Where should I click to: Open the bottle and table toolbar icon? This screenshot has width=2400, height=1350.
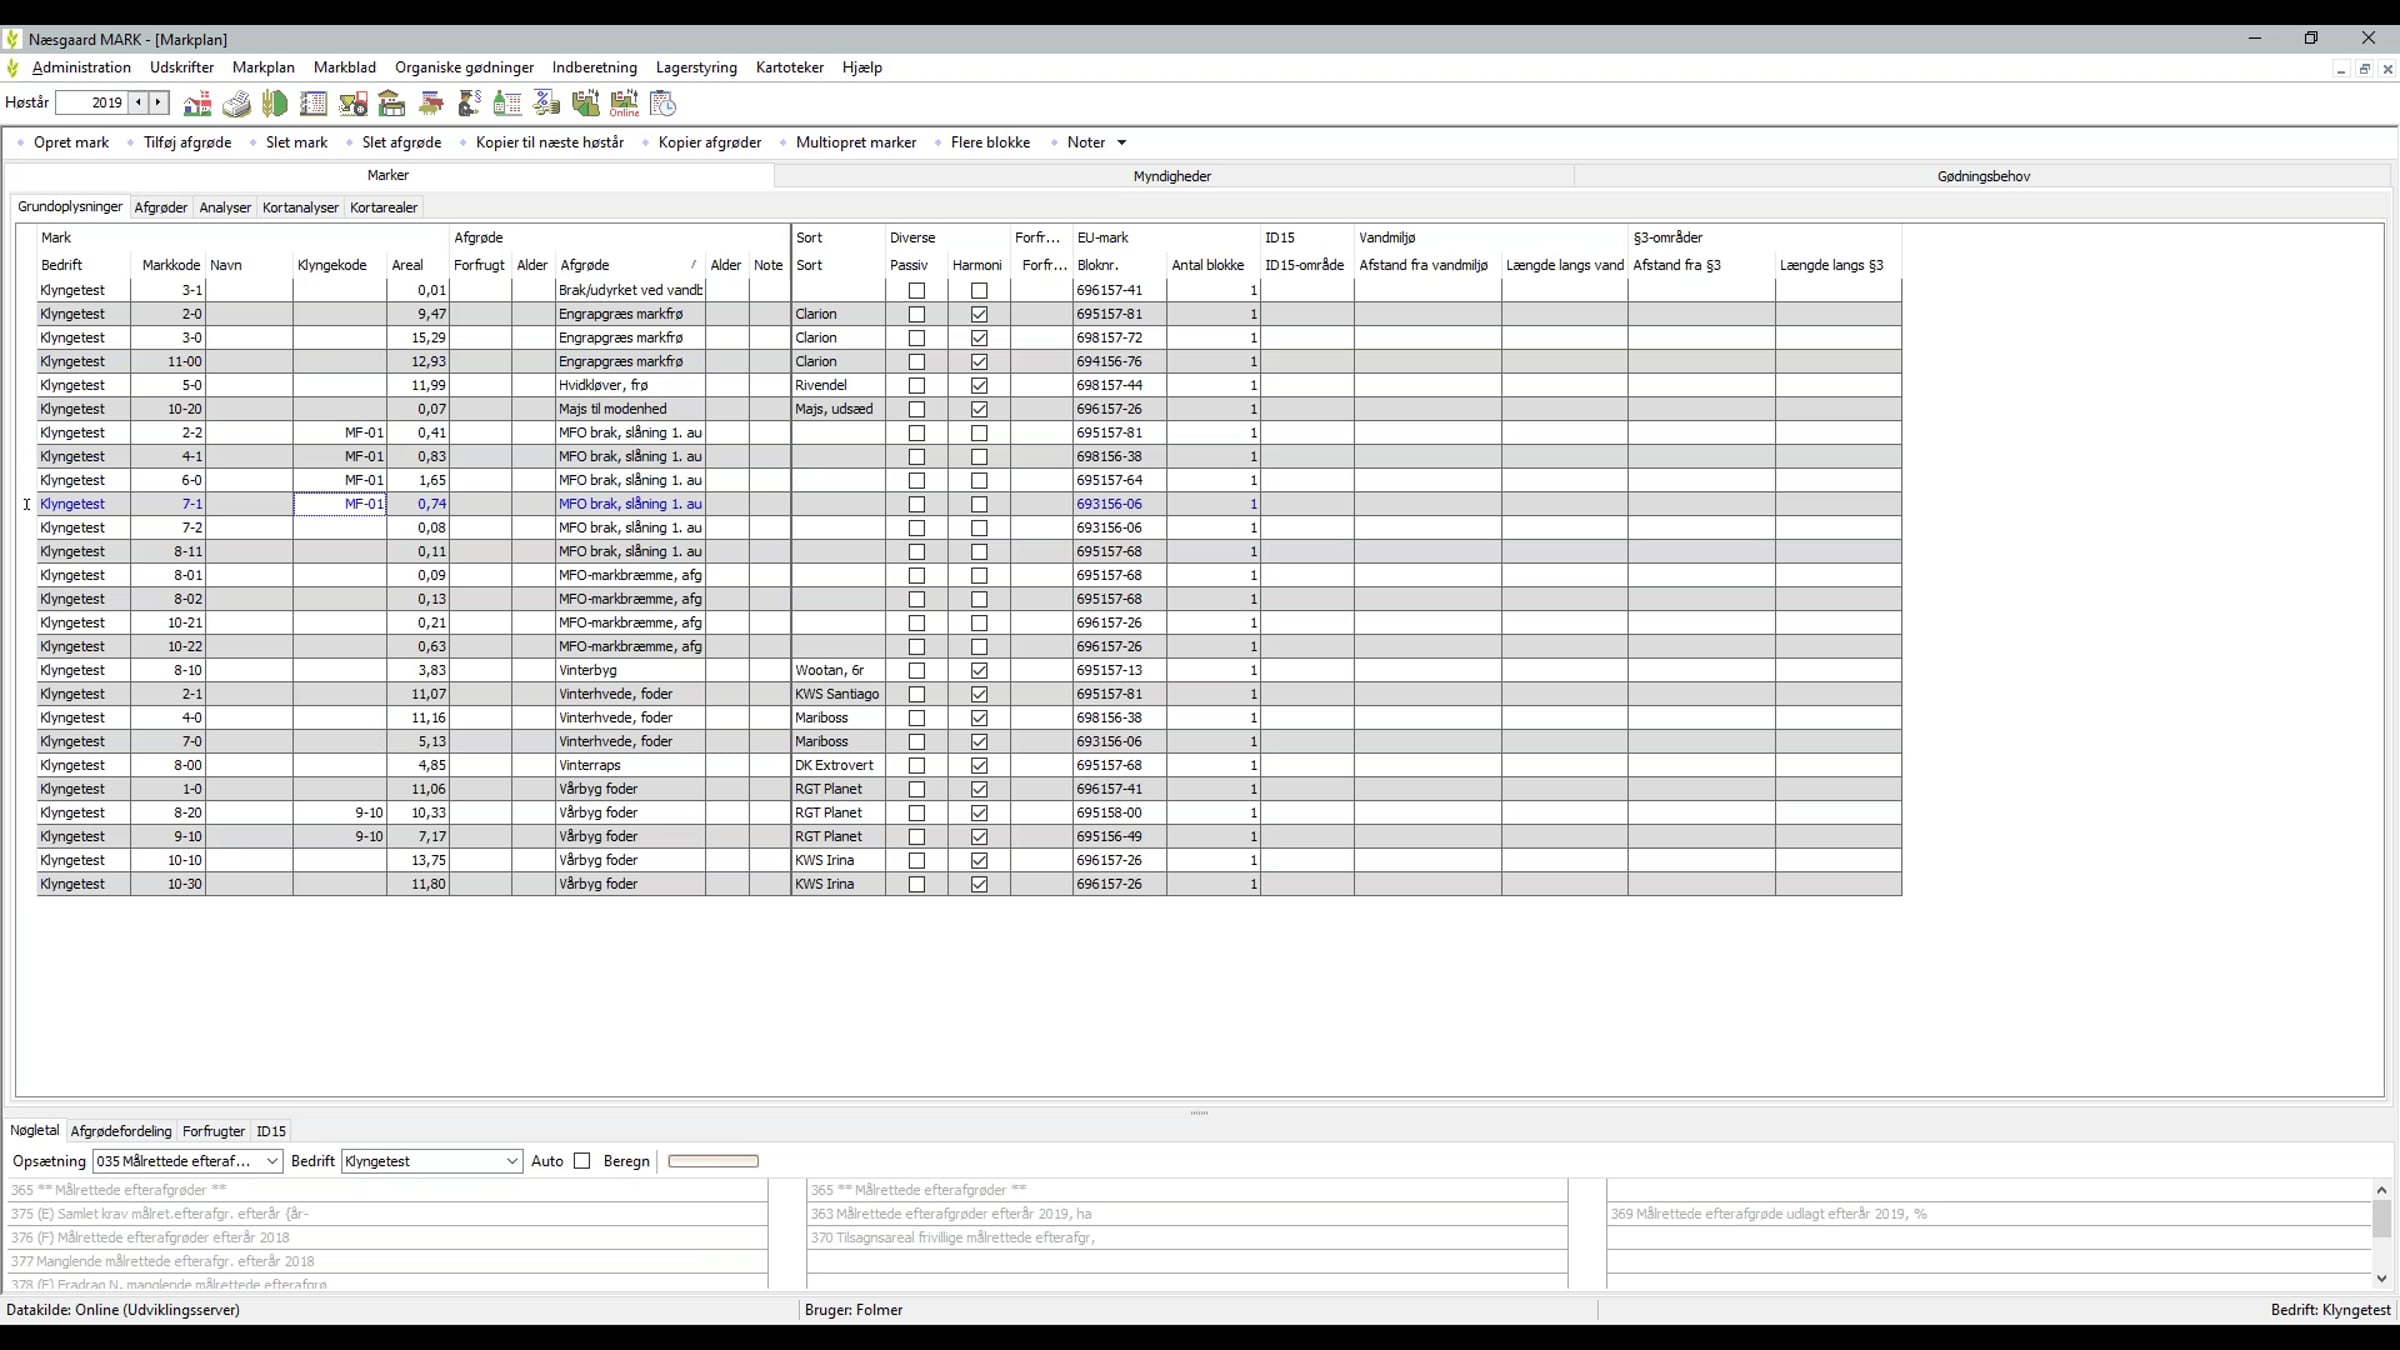tap(508, 103)
